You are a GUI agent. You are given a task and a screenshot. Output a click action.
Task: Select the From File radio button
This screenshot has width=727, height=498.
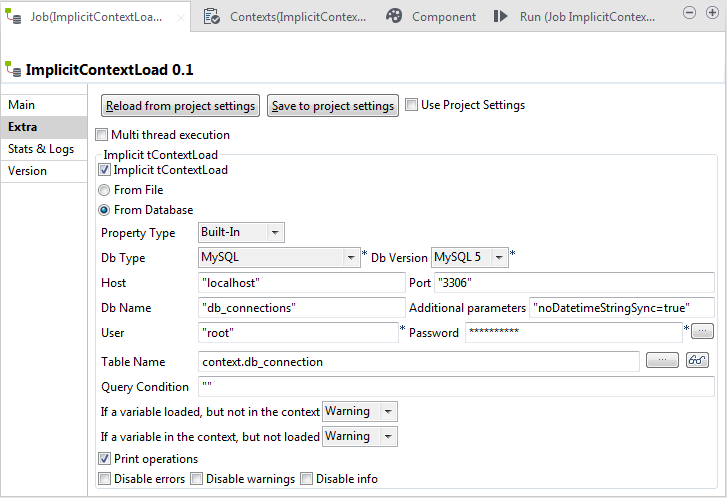(x=104, y=190)
